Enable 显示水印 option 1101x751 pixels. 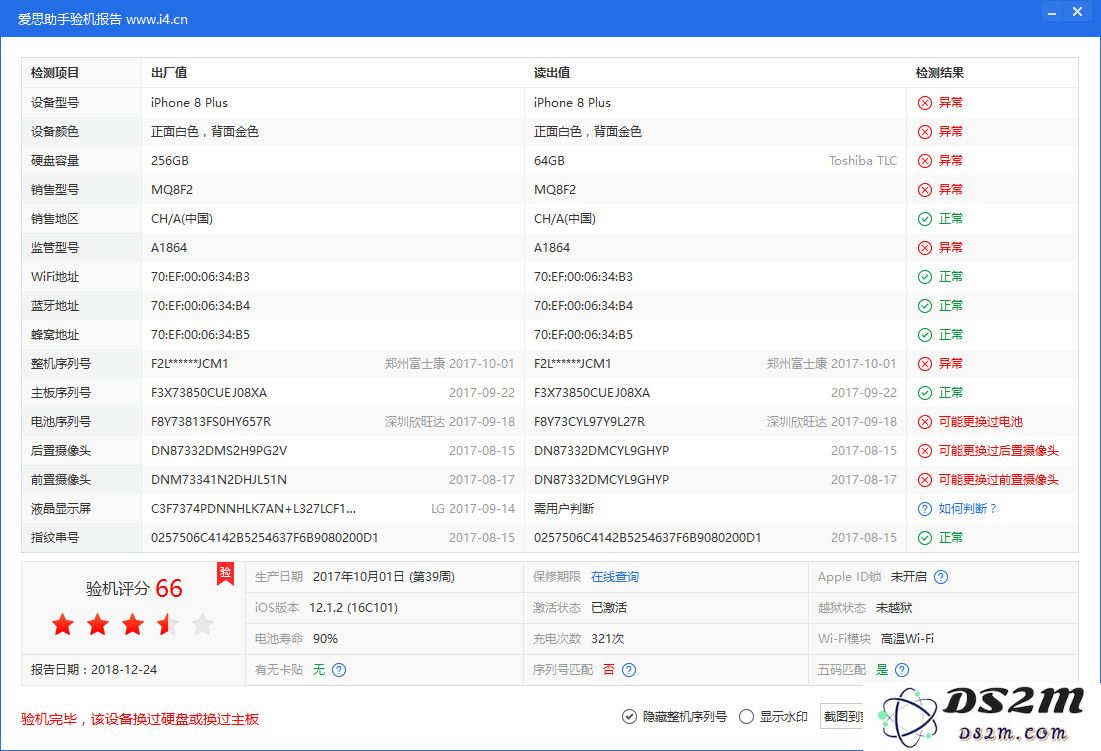(773, 717)
